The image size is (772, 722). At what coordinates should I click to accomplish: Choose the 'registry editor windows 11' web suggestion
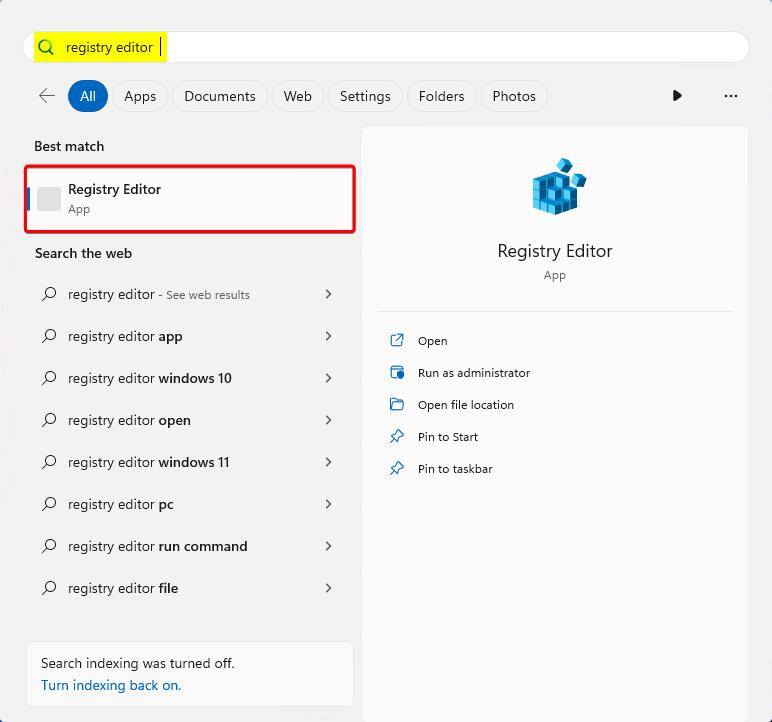pos(148,462)
